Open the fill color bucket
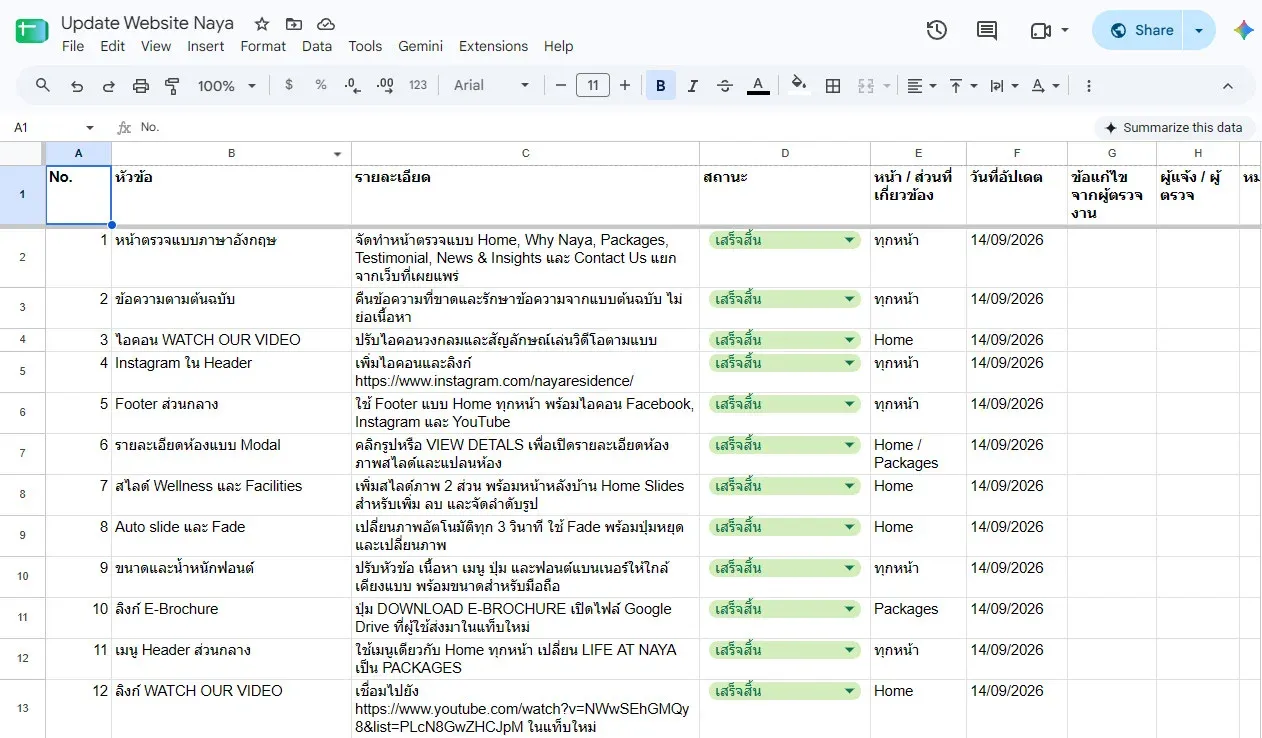Screen dimensions: 1262x738 click(x=798, y=85)
